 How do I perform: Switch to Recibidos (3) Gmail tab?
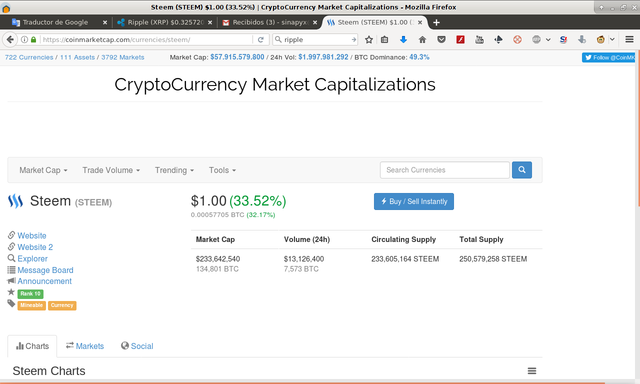tap(269, 22)
